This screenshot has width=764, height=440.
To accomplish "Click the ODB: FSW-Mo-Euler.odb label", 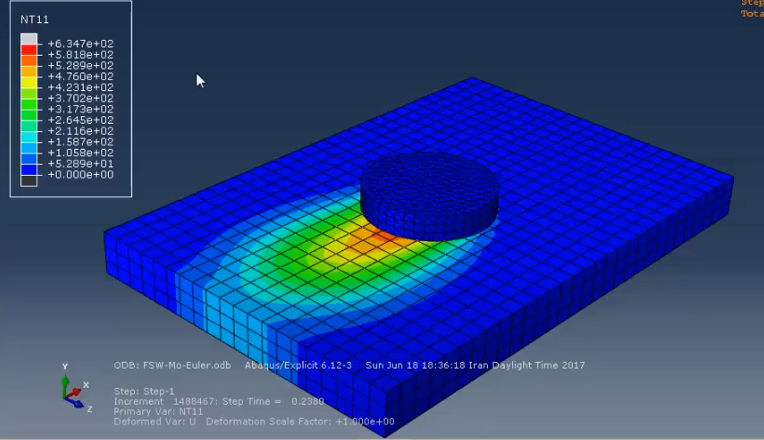I will click(172, 365).
